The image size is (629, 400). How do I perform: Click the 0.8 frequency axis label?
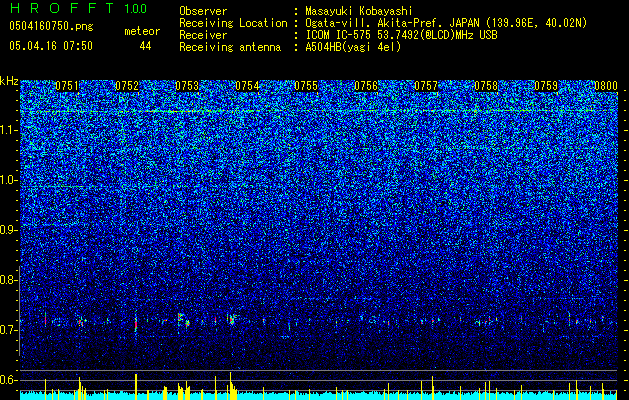point(9,280)
